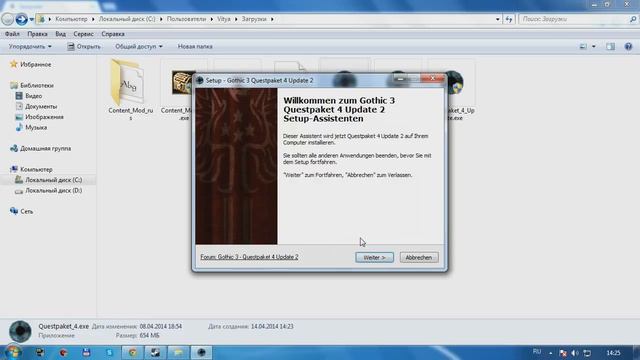The height and width of the screenshot is (360, 640).
Task: Click the change view icon in toolbar
Action: coord(583,47)
